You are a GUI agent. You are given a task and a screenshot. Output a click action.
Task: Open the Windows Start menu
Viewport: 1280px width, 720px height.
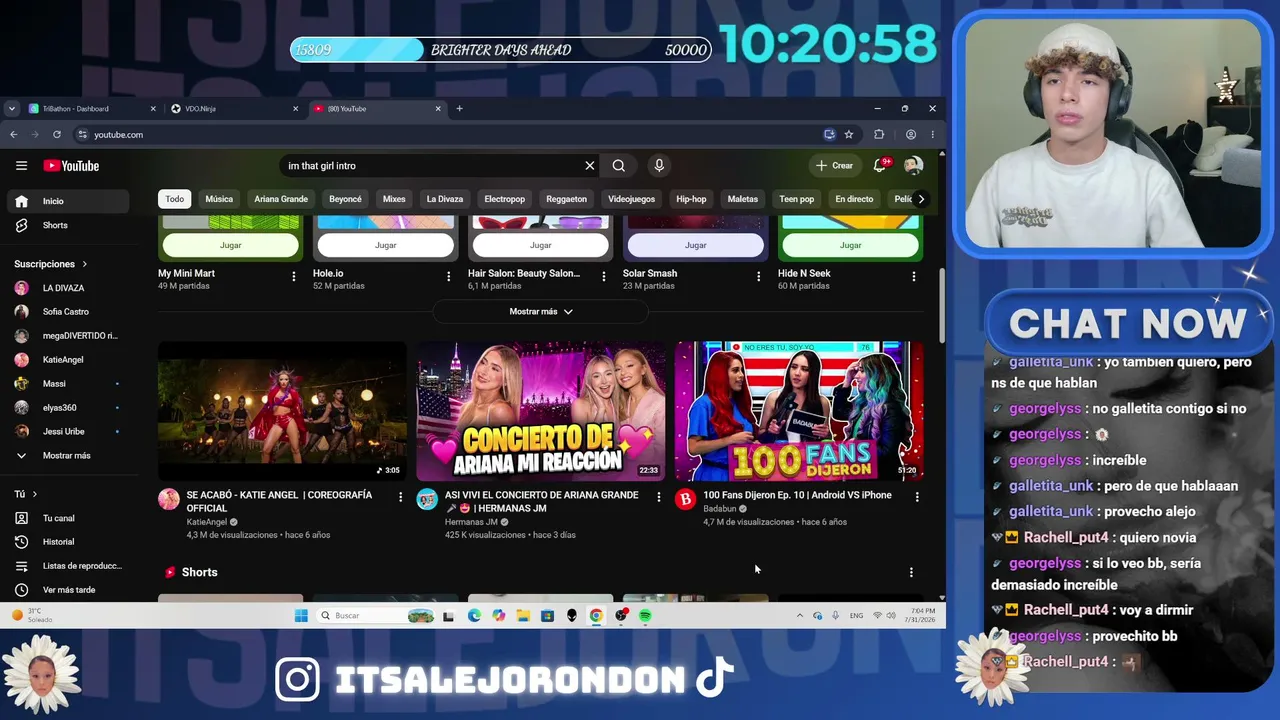tap(301, 616)
